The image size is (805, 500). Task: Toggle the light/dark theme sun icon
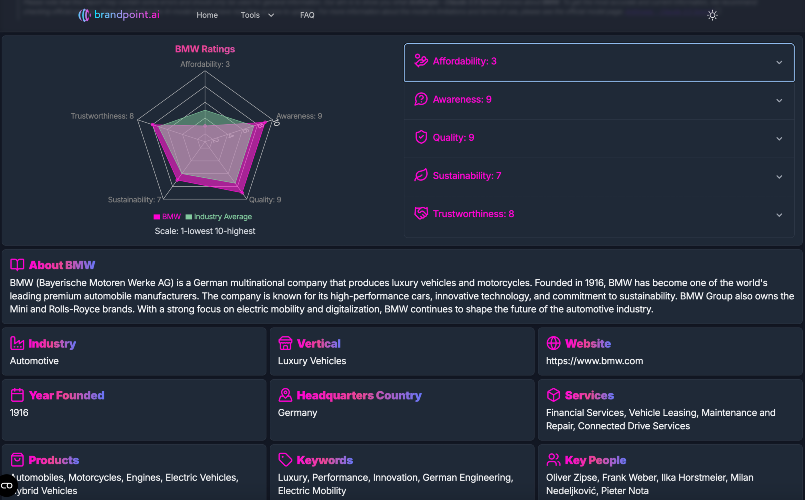[712, 15]
